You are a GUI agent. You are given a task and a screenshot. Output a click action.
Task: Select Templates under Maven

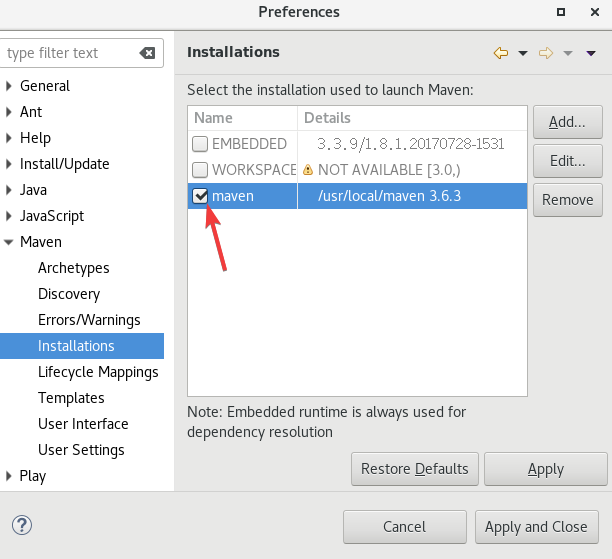coord(71,398)
